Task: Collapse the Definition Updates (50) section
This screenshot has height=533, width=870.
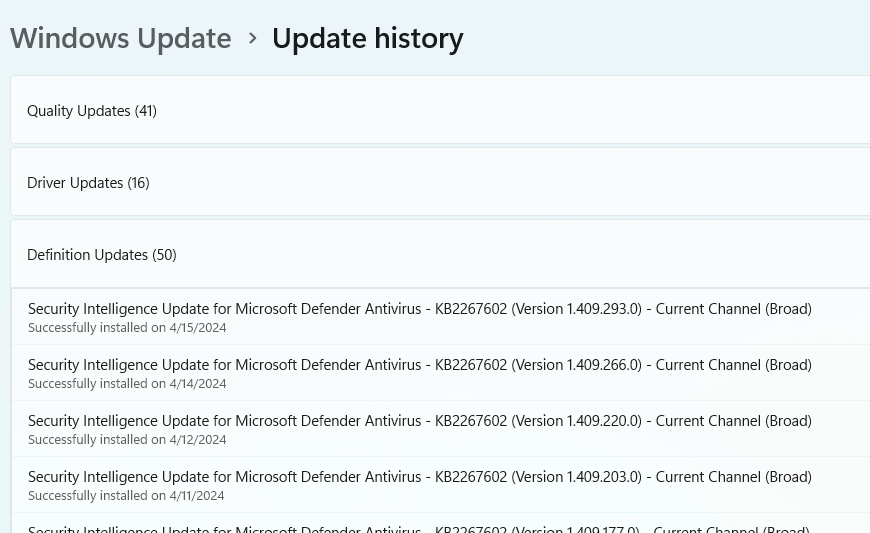Action: click(x=440, y=254)
